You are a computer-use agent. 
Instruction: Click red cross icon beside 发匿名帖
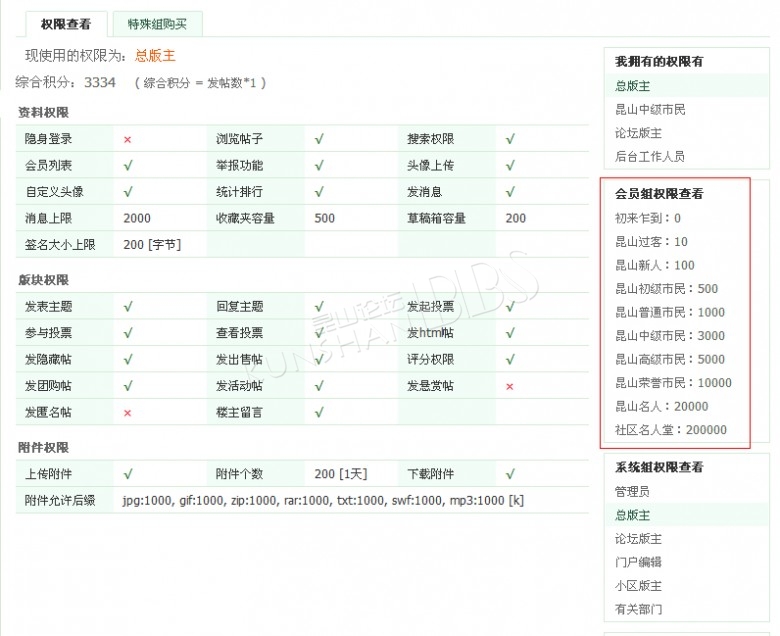pos(127,413)
